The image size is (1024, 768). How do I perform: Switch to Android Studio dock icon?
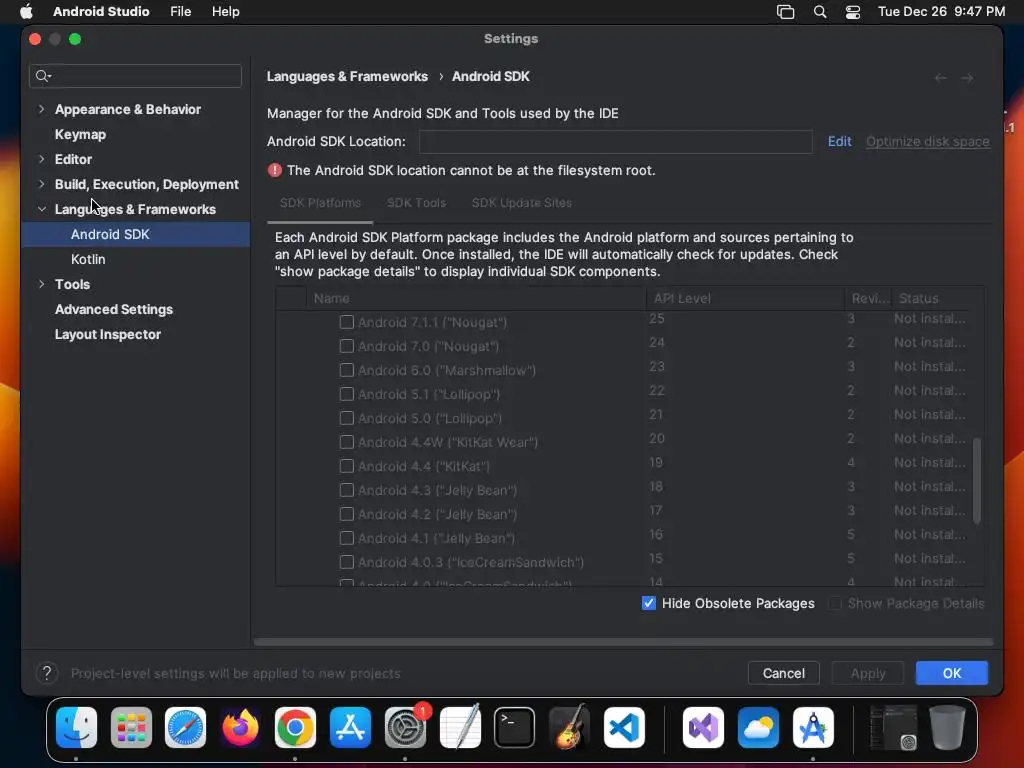(x=813, y=728)
